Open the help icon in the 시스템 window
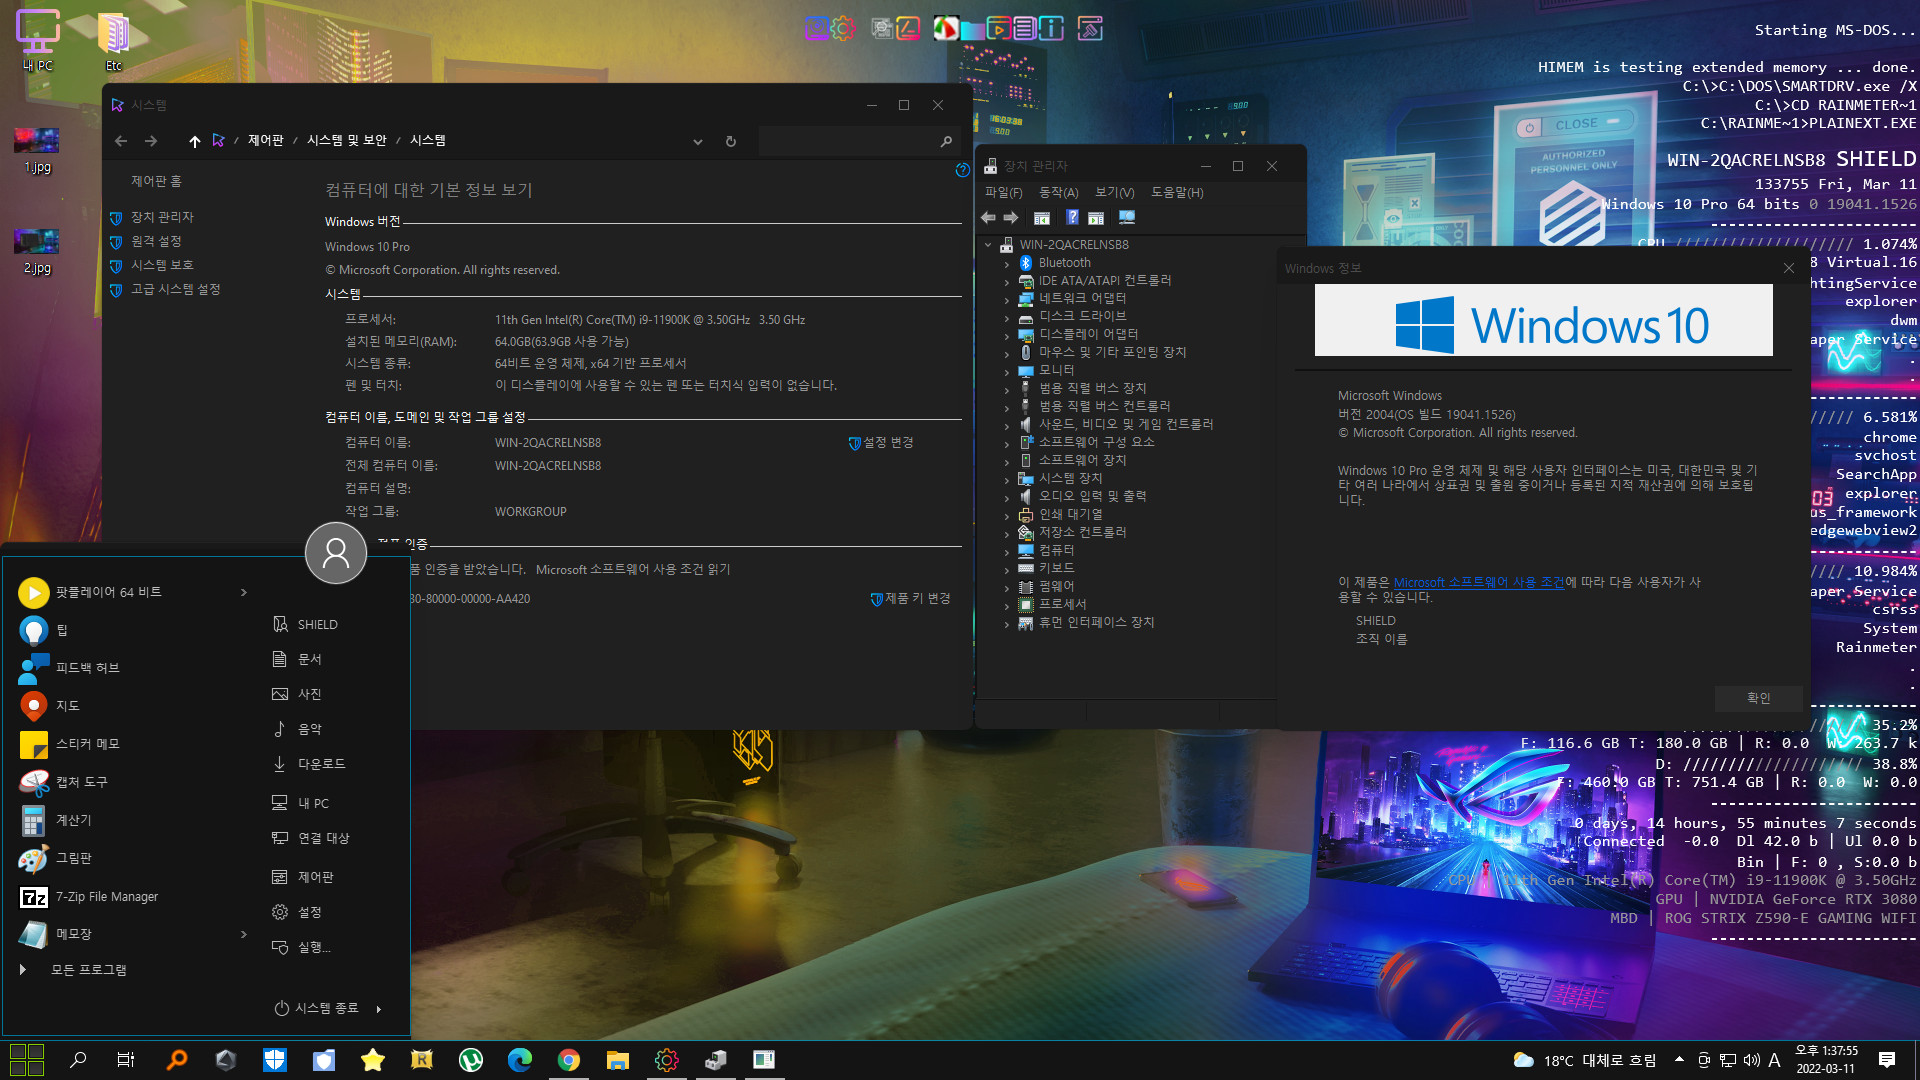1920x1080 pixels. coord(962,170)
